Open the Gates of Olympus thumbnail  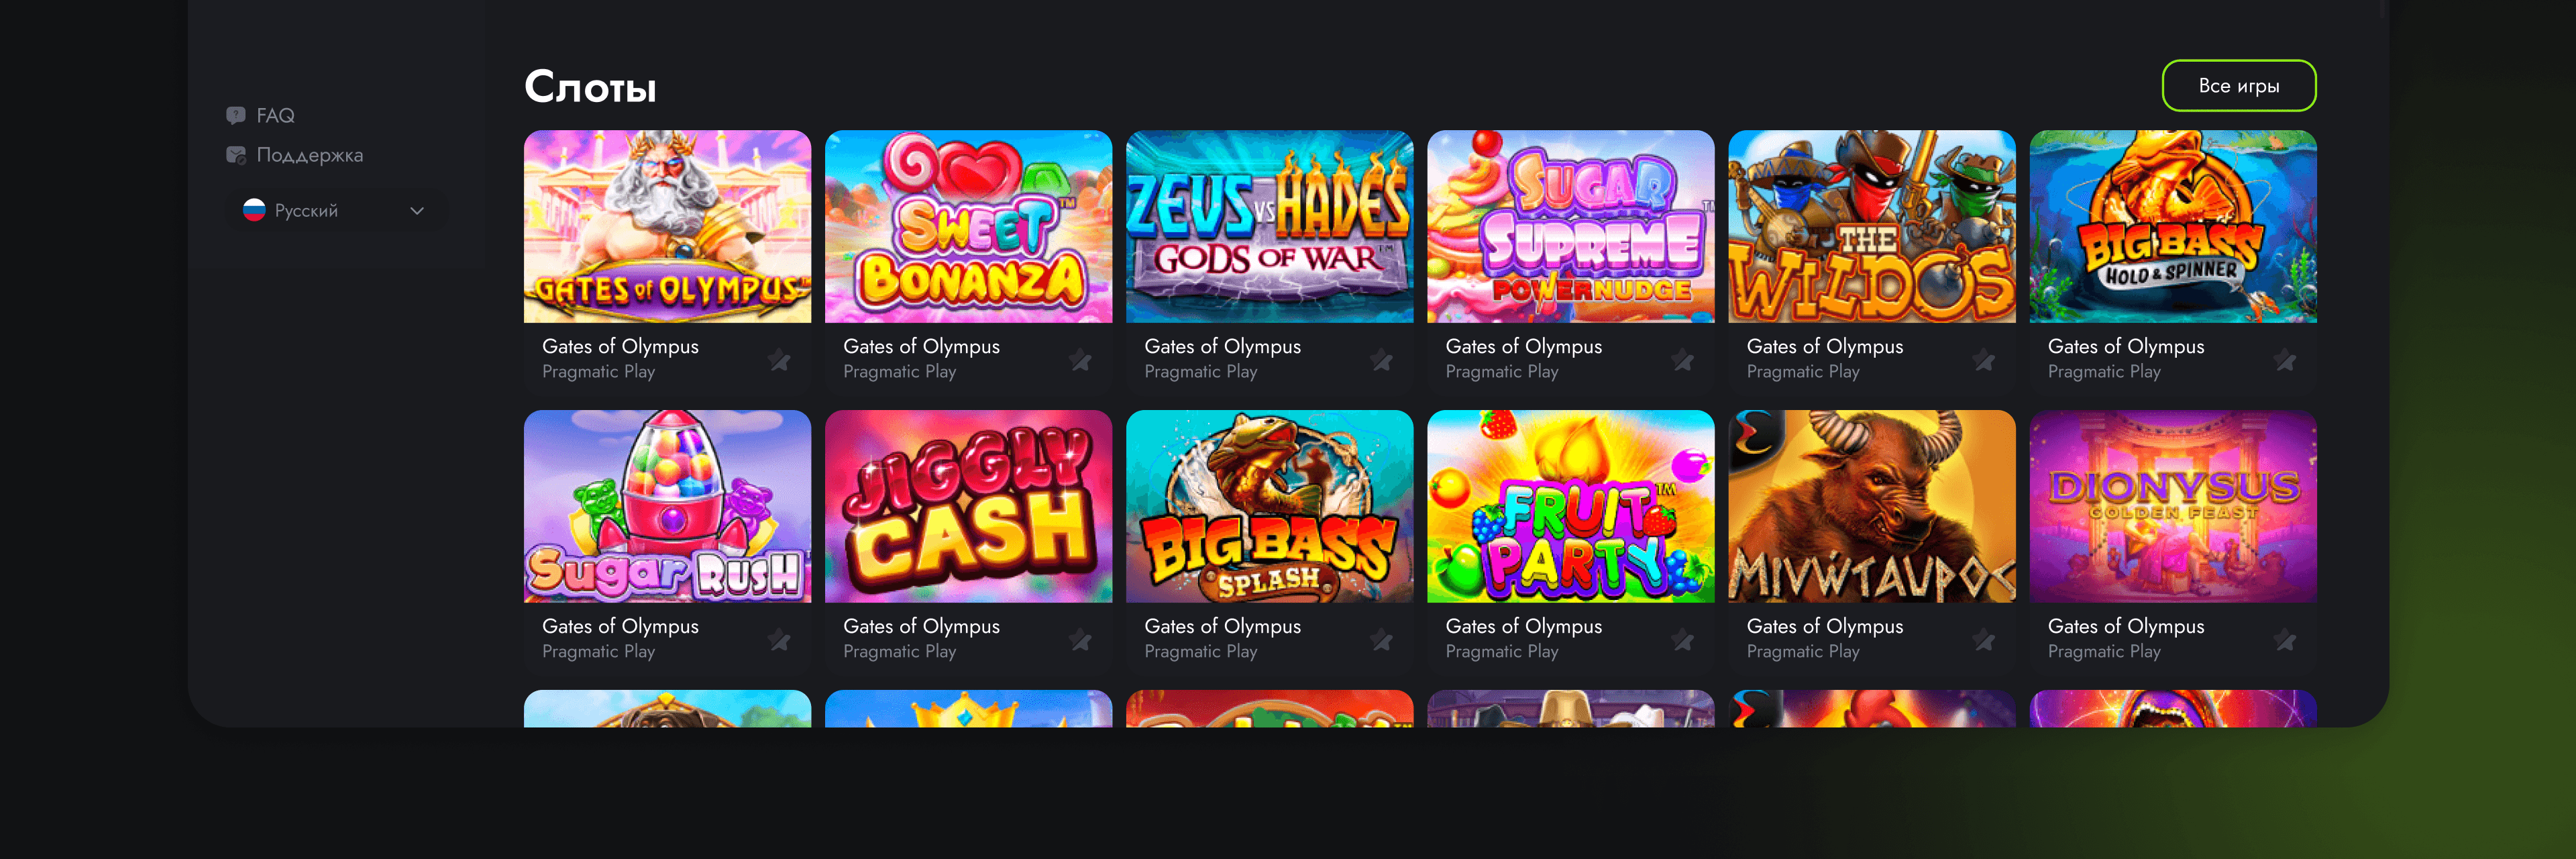(x=667, y=226)
